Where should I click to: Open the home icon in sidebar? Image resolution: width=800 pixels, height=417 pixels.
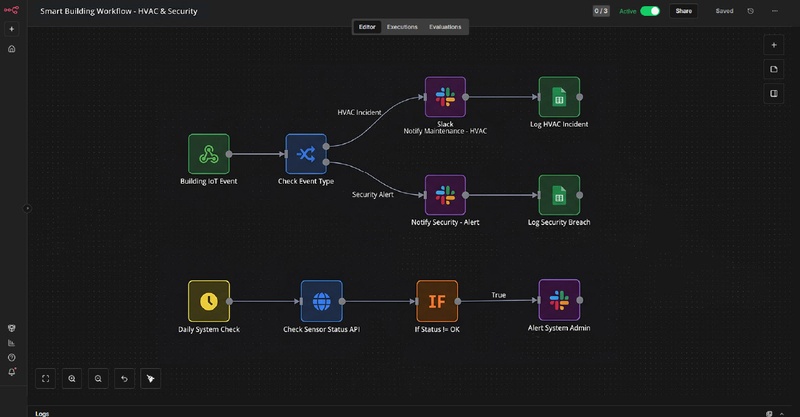12,49
